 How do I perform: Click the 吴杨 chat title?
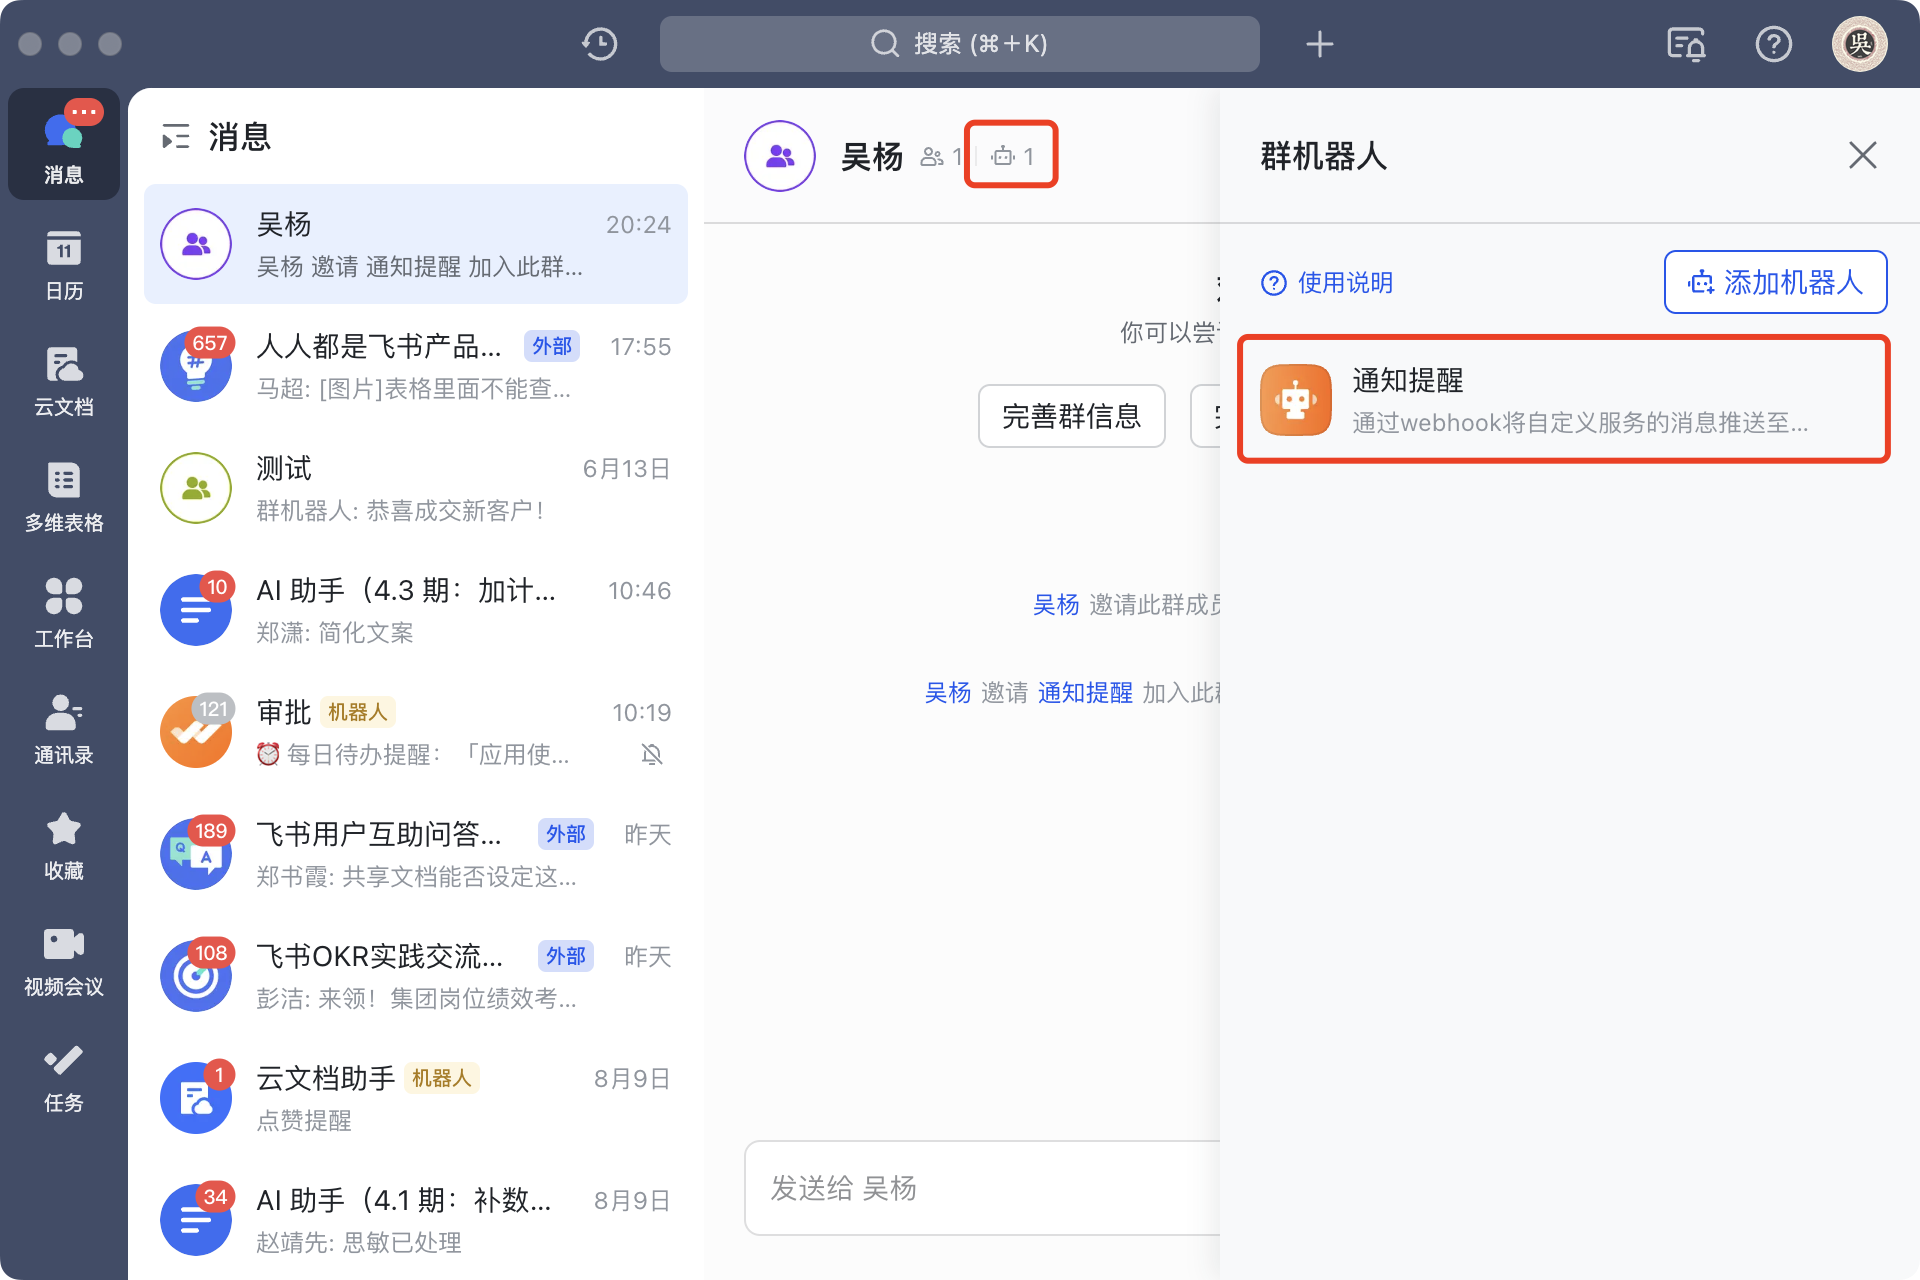(871, 157)
